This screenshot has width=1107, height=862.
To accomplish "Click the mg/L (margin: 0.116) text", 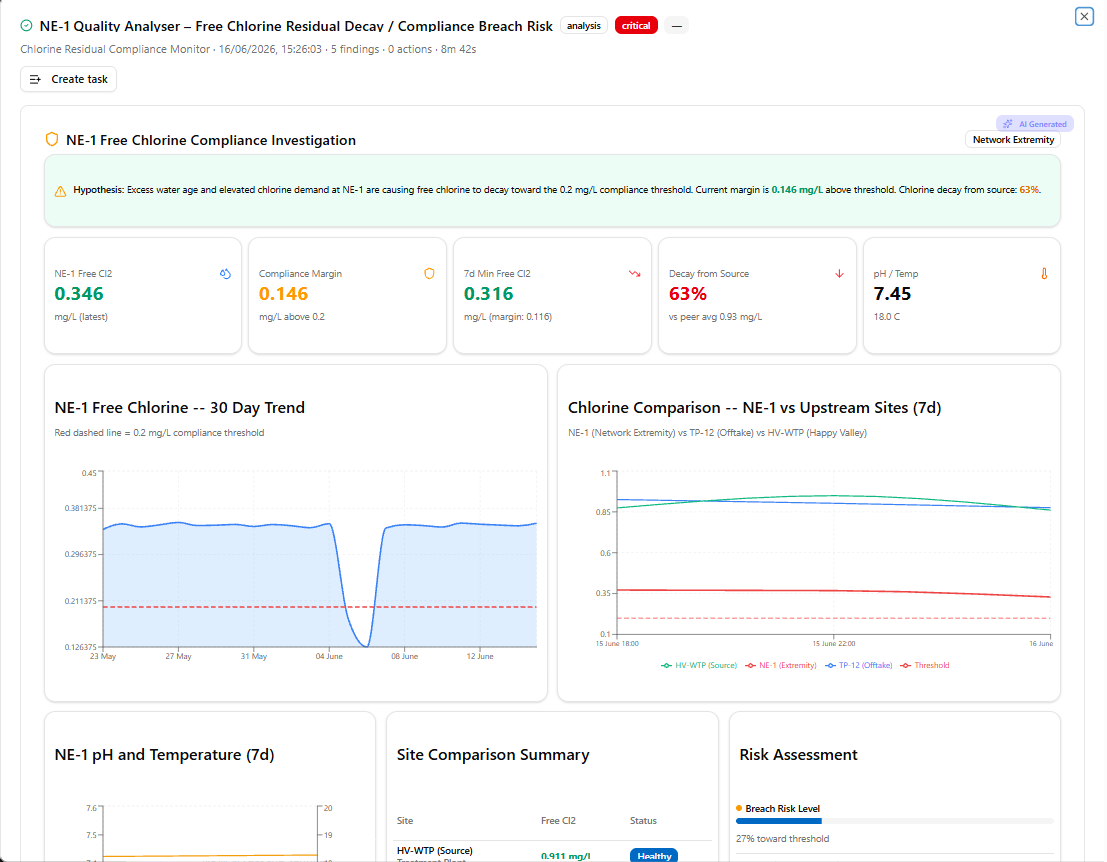I will coord(508,317).
